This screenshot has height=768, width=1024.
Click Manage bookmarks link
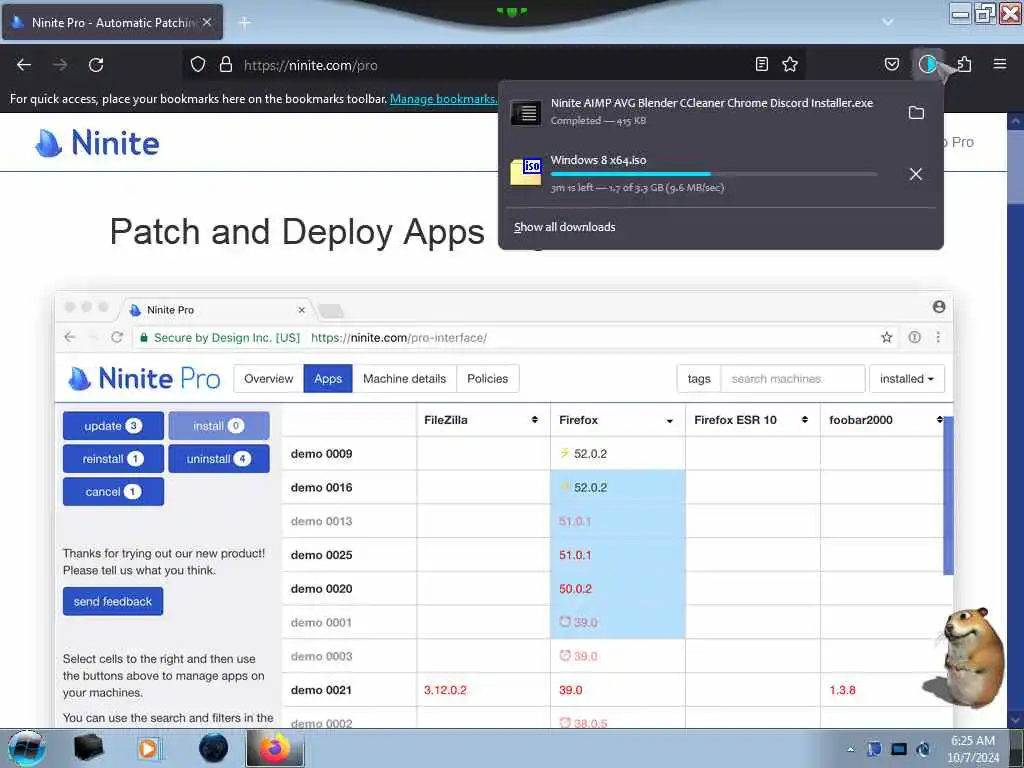click(443, 99)
